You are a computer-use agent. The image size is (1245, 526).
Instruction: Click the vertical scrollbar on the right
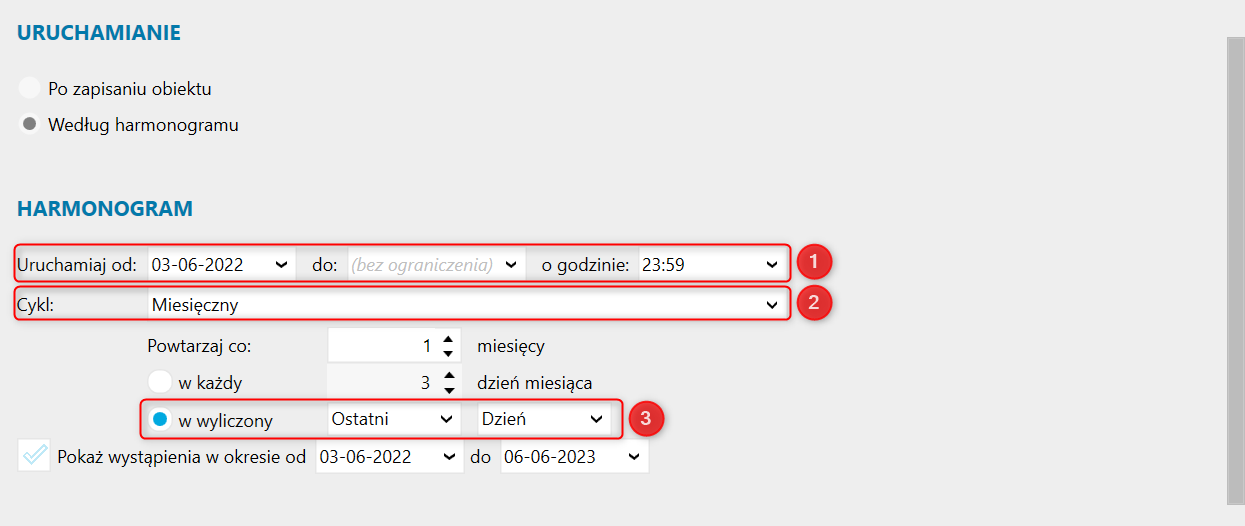point(1236,270)
